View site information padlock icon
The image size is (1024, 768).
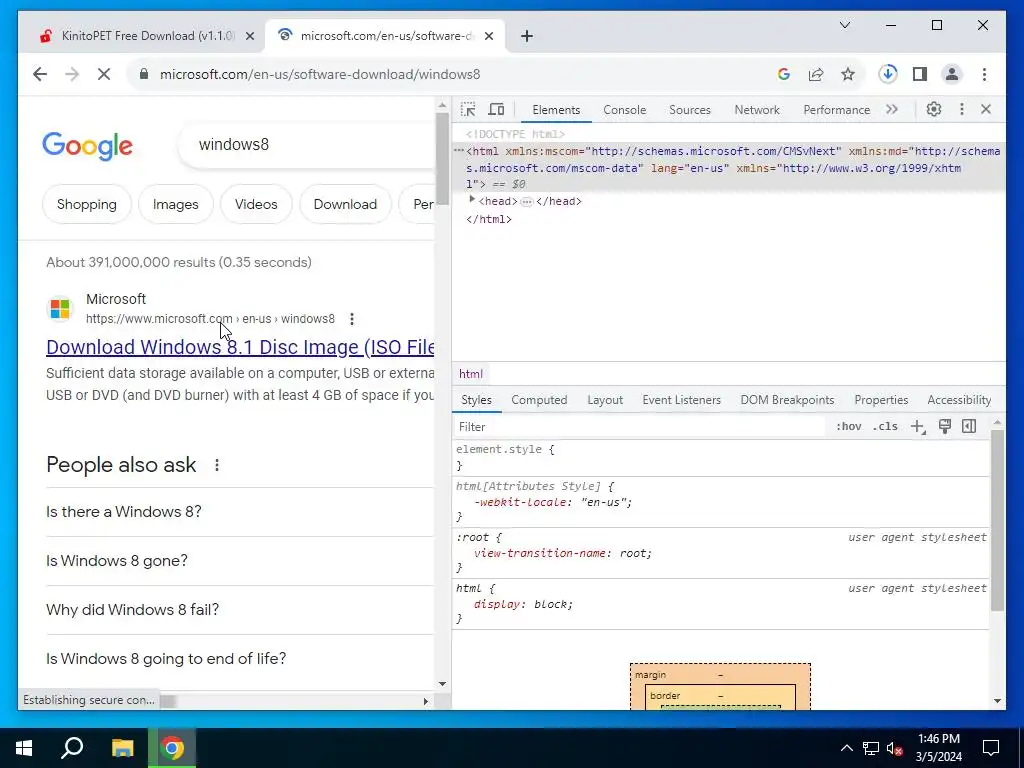[x=144, y=74]
